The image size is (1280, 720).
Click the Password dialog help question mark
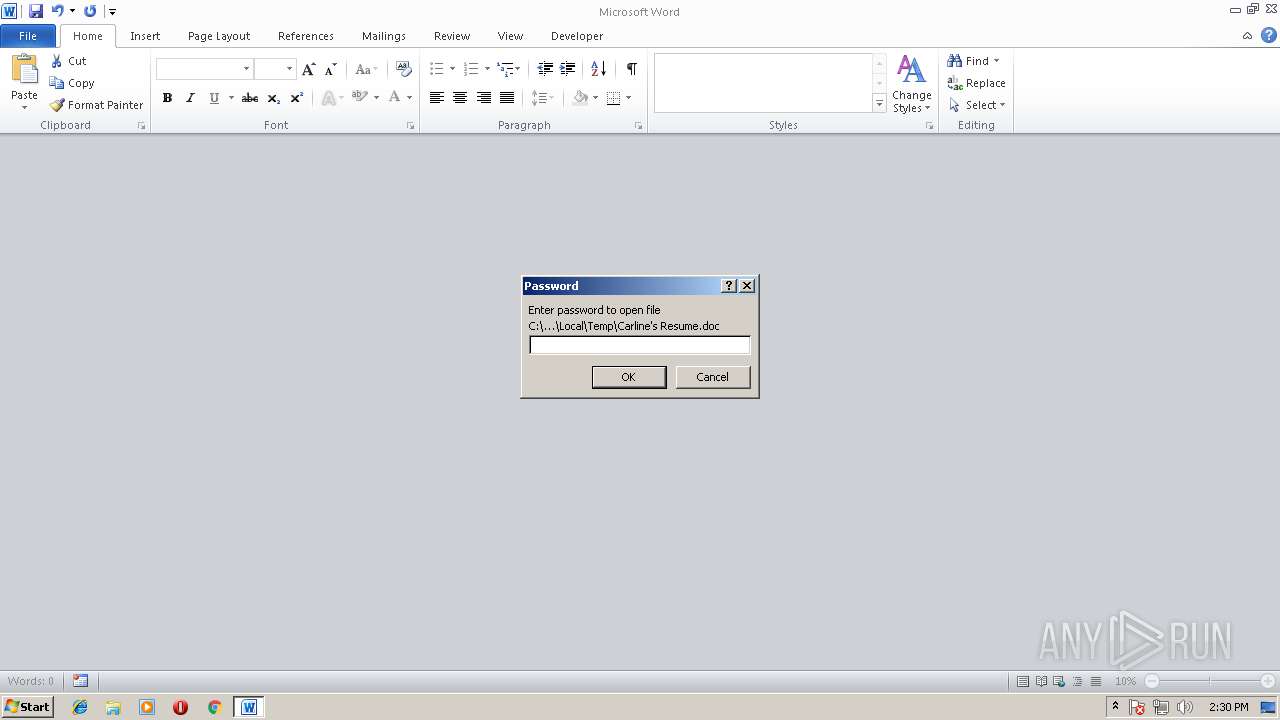[x=729, y=286]
